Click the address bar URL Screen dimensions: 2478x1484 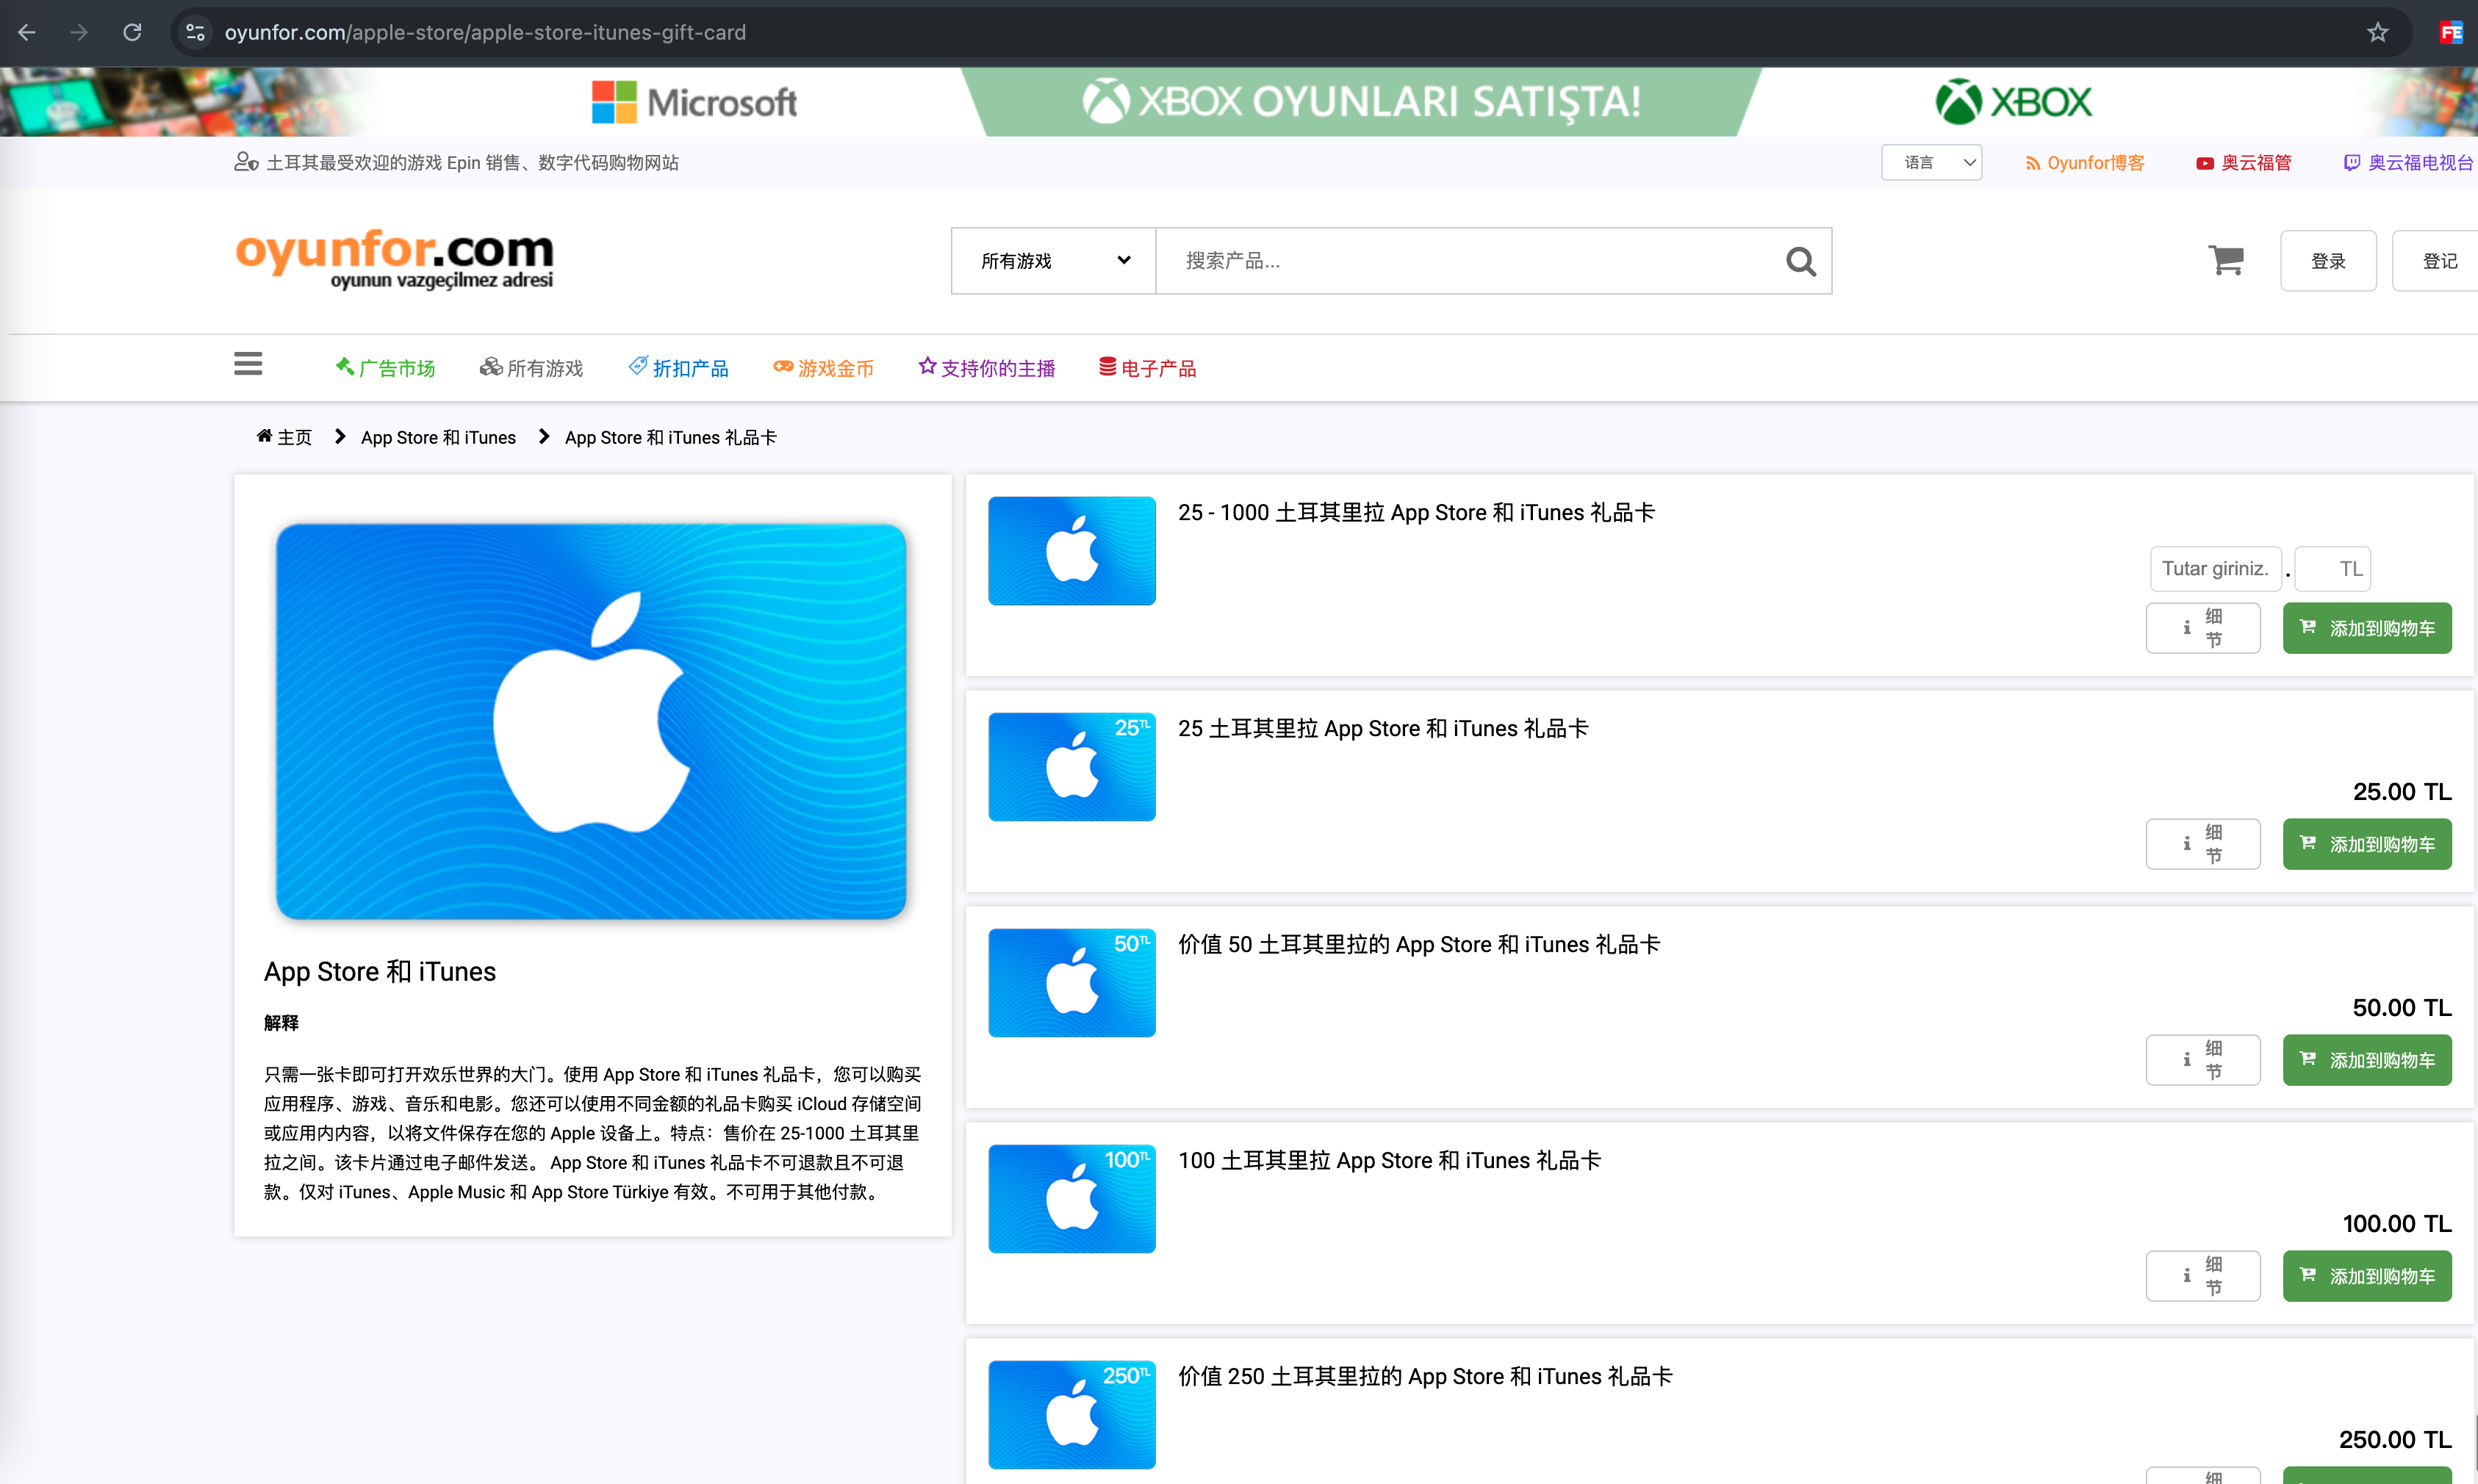click(485, 32)
